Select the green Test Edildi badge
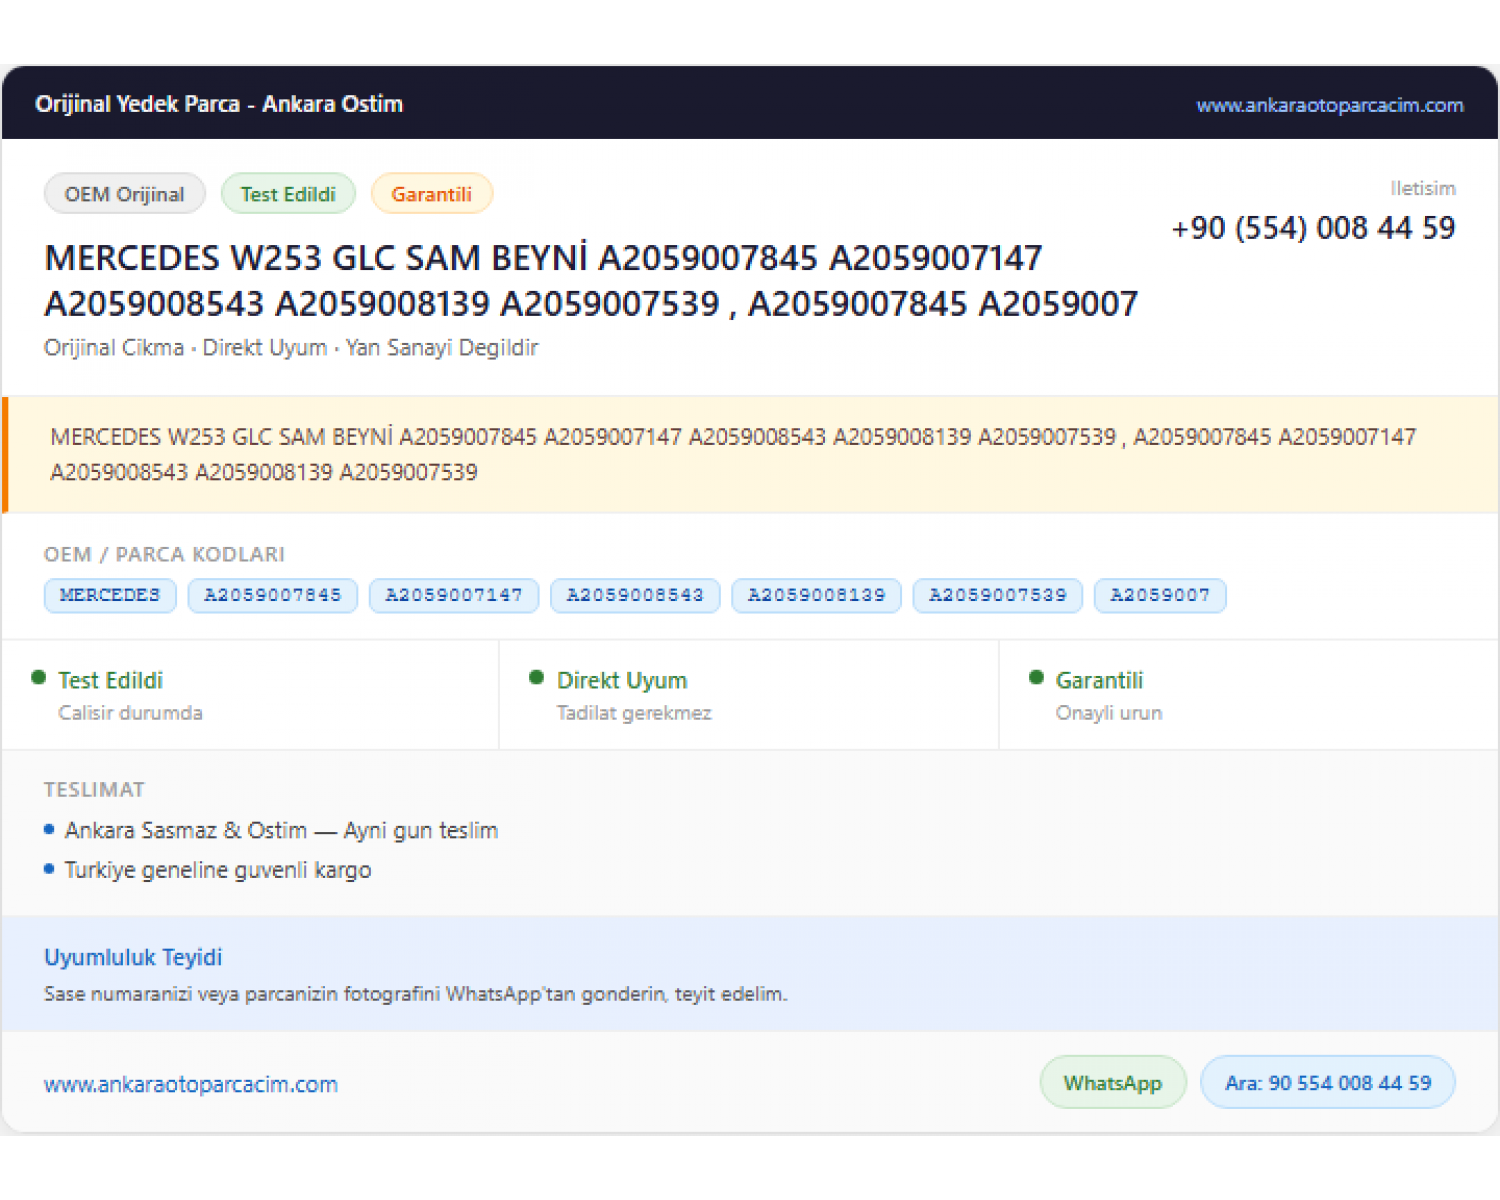The image size is (1500, 1200). coord(288,194)
